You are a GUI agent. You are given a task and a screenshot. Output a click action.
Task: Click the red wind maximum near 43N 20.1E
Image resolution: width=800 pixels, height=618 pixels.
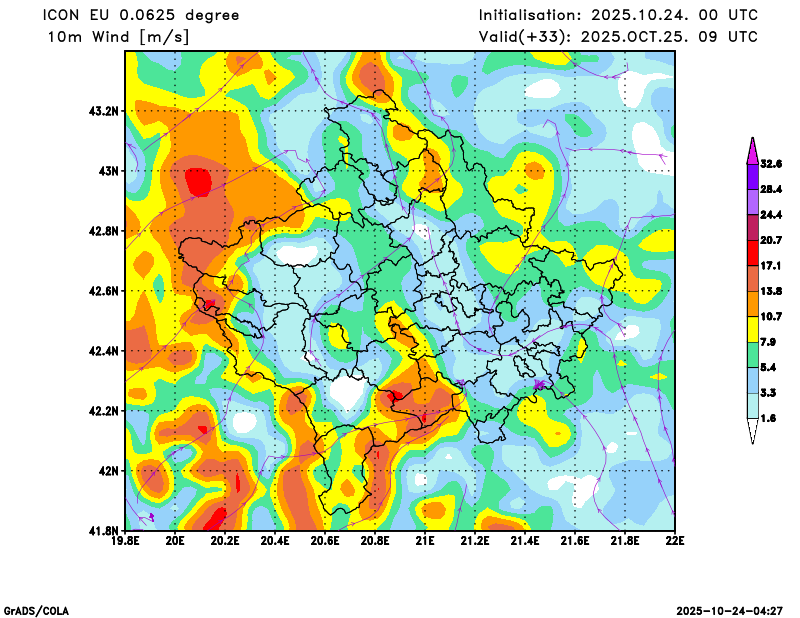coord(198,182)
